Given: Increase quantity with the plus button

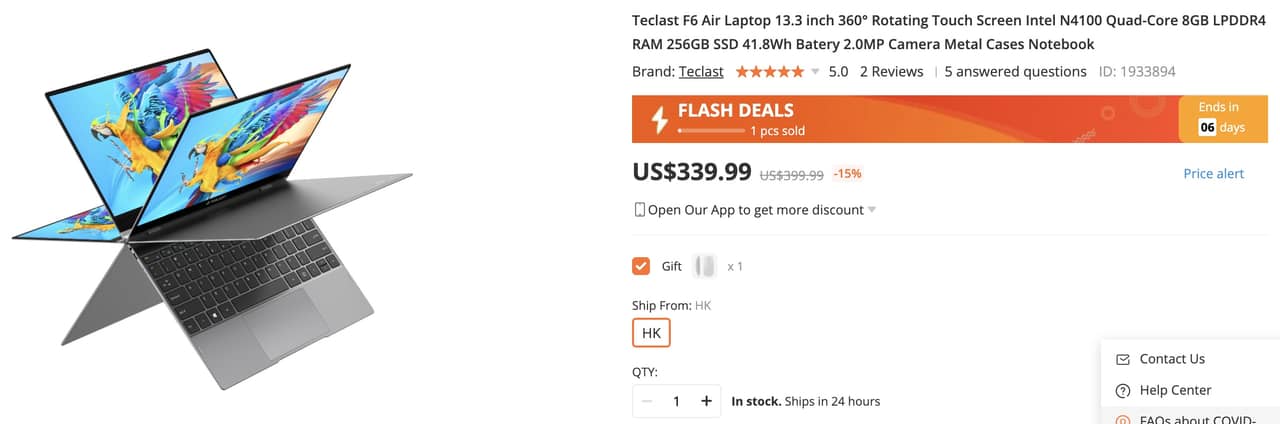Looking at the screenshot, I should click(706, 401).
